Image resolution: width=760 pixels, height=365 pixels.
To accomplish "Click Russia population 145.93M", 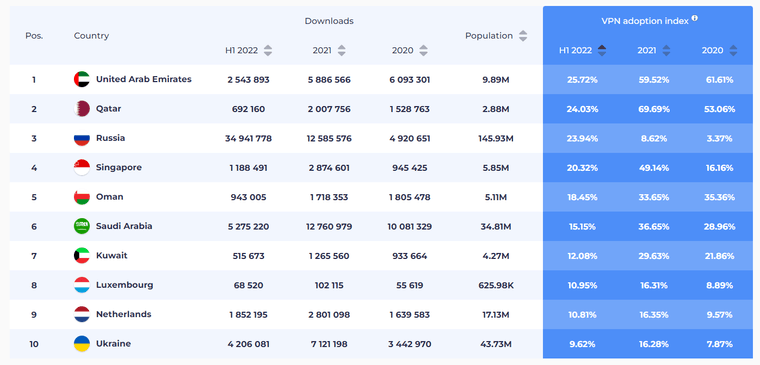I will click(496, 139).
